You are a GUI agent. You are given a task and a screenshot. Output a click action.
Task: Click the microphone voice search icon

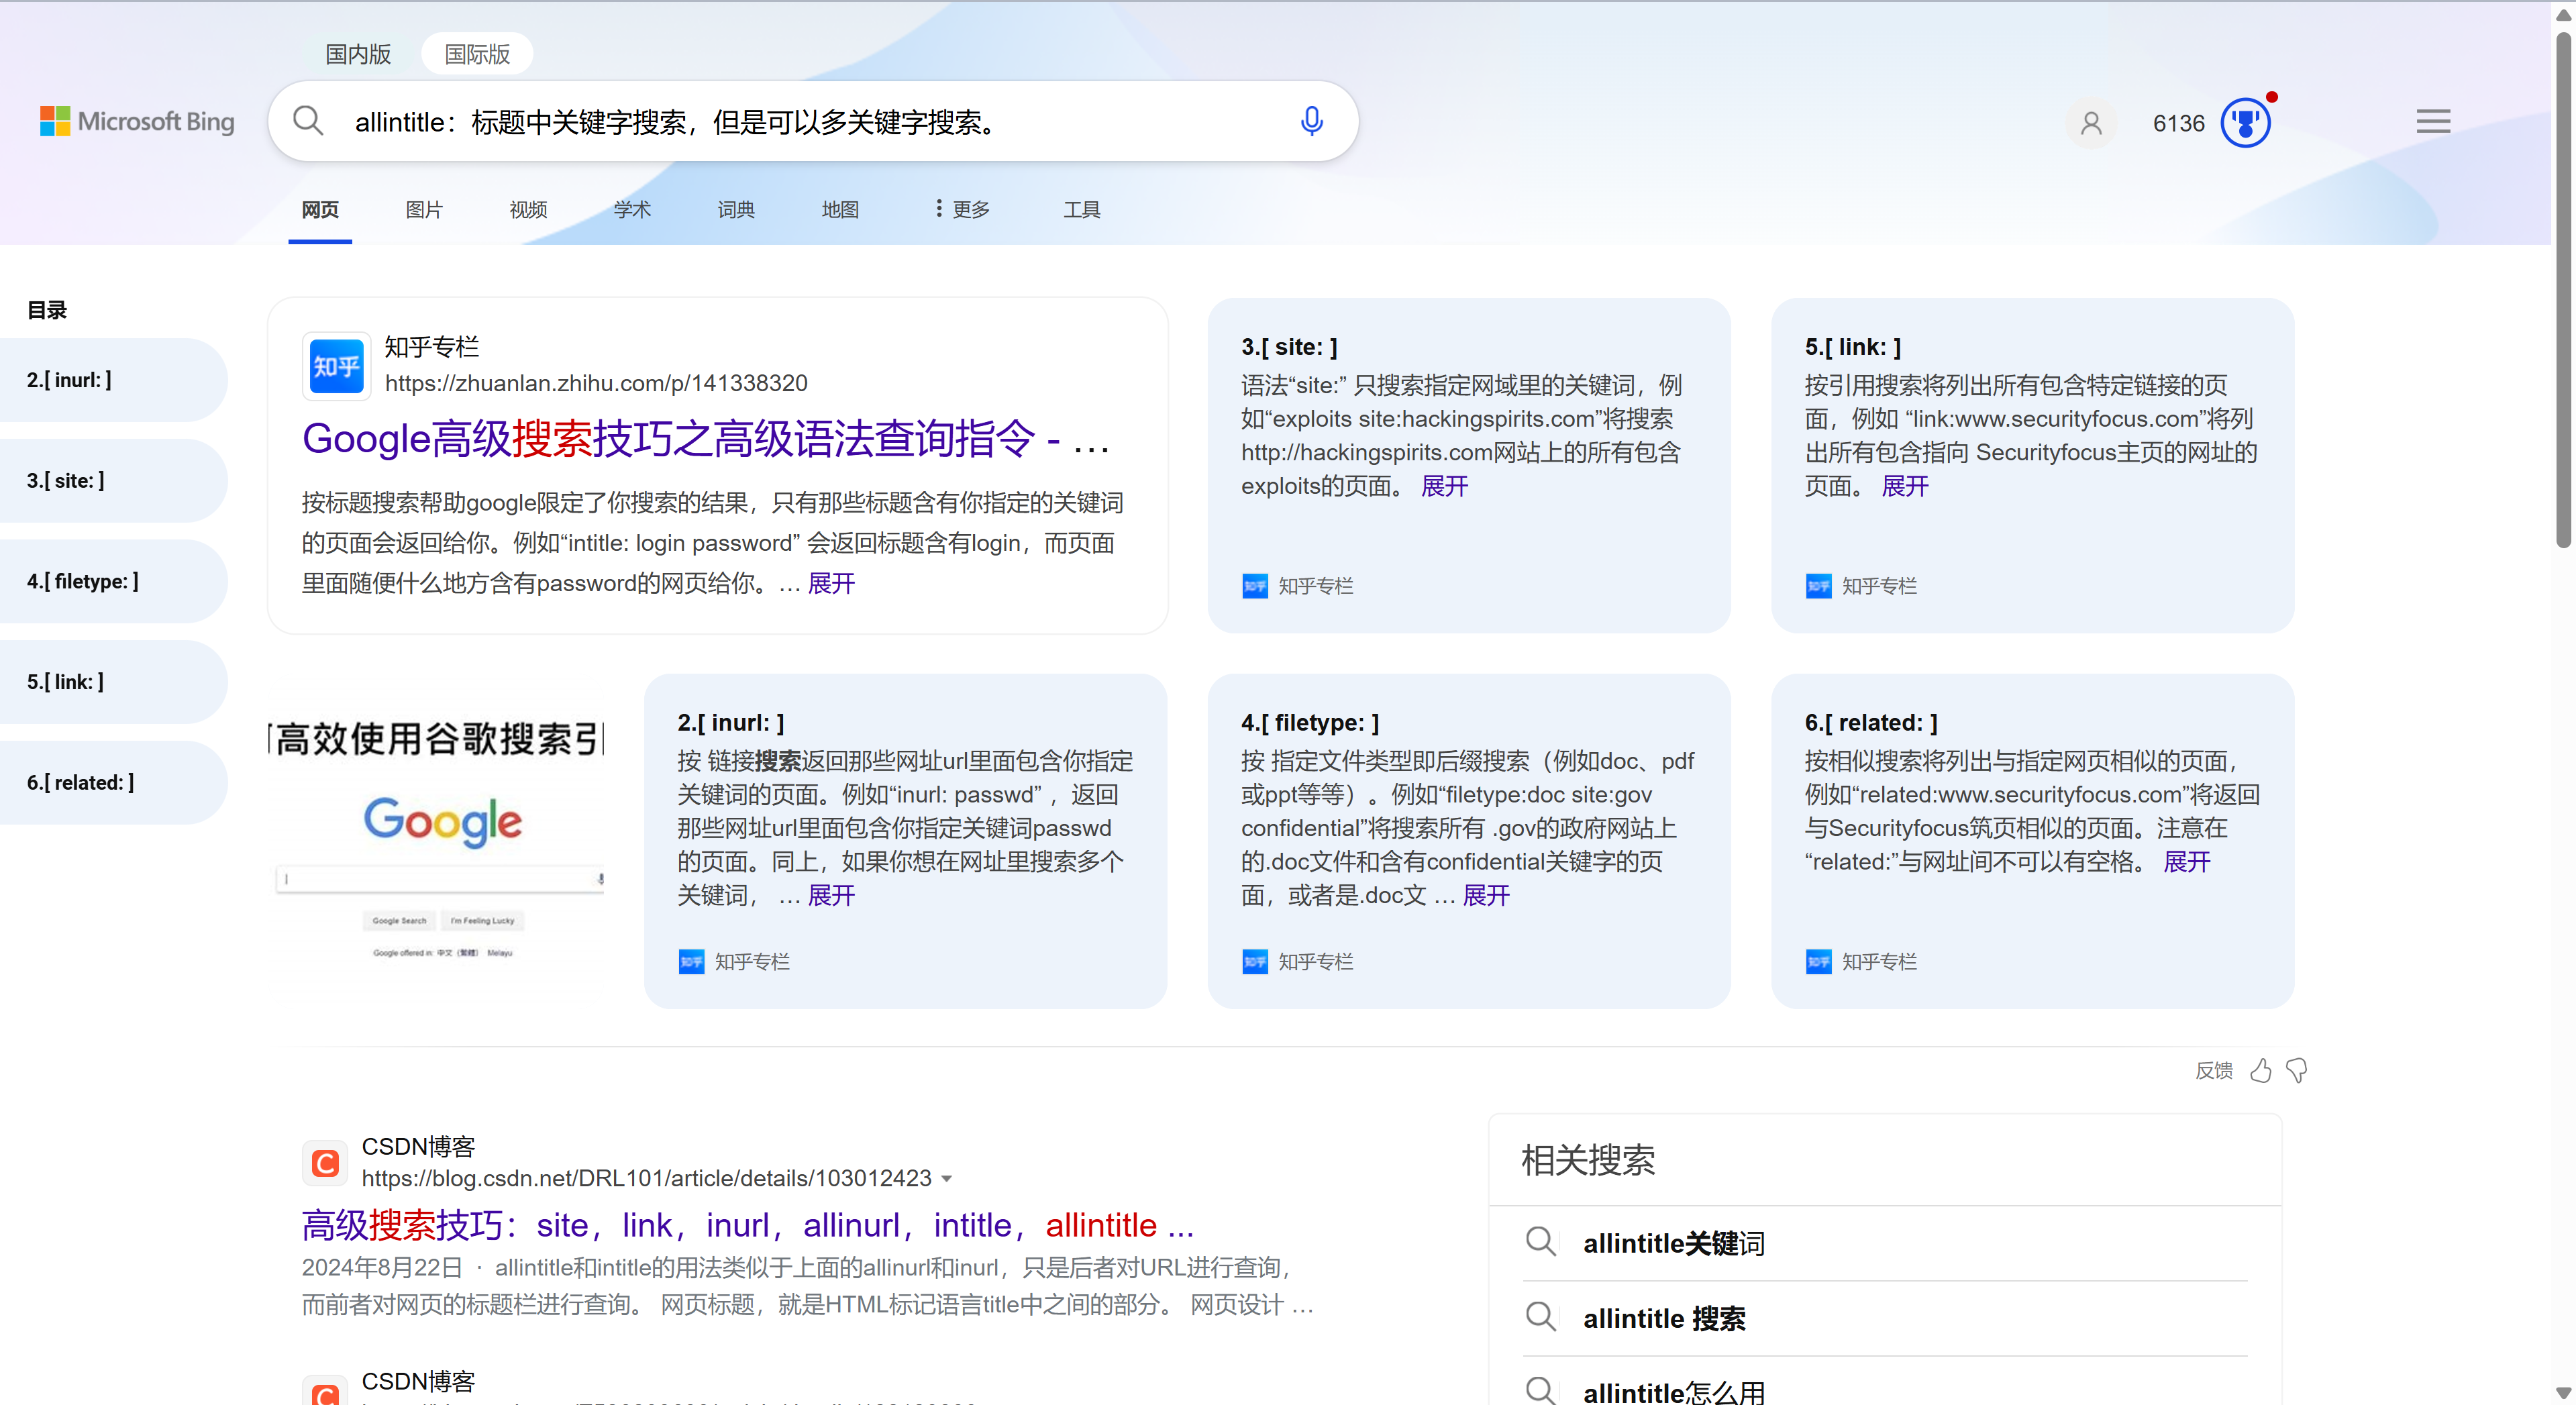(x=1311, y=122)
